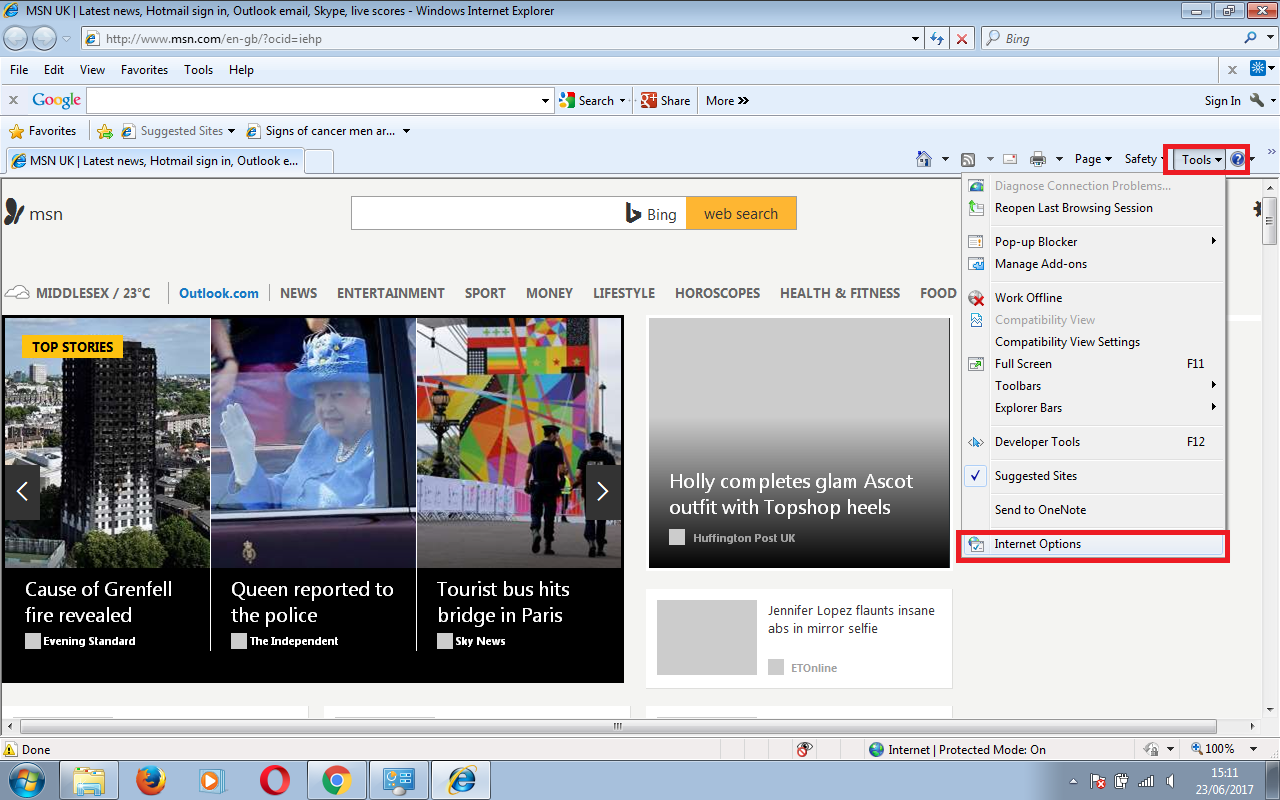The width and height of the screenshot is (1280, 800).
Task: Click Sign In on Google toolbar
Action: (x=1222, y=101)
